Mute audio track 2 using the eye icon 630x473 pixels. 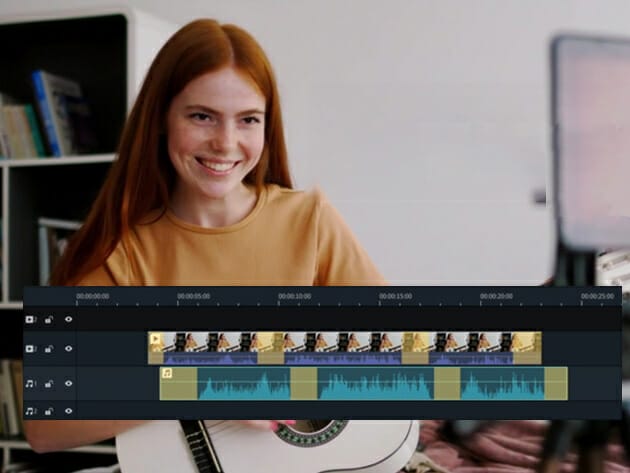pos(69,410)
